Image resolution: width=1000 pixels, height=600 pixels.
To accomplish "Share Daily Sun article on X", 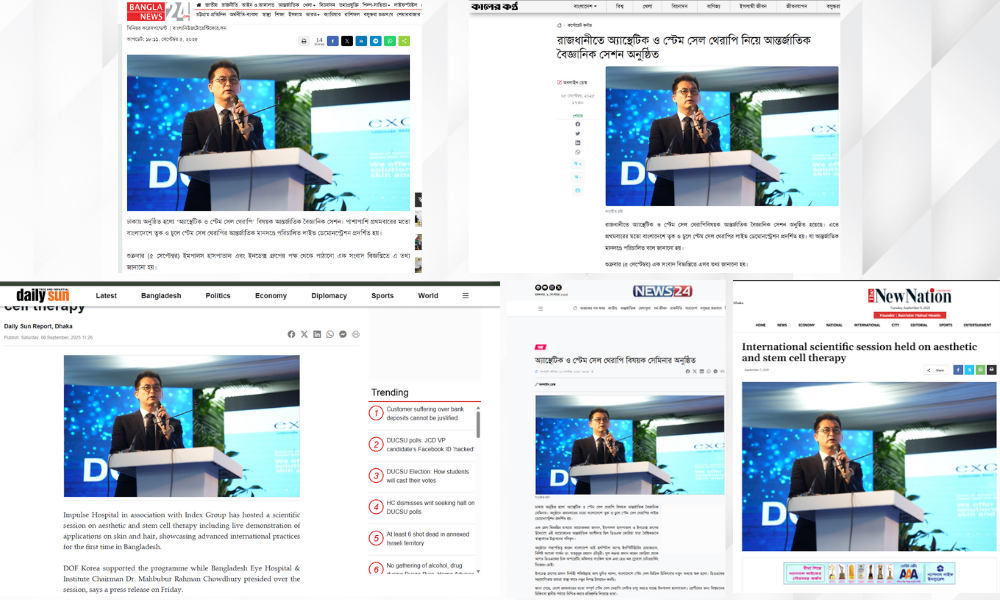I will [x=304, y=334].
